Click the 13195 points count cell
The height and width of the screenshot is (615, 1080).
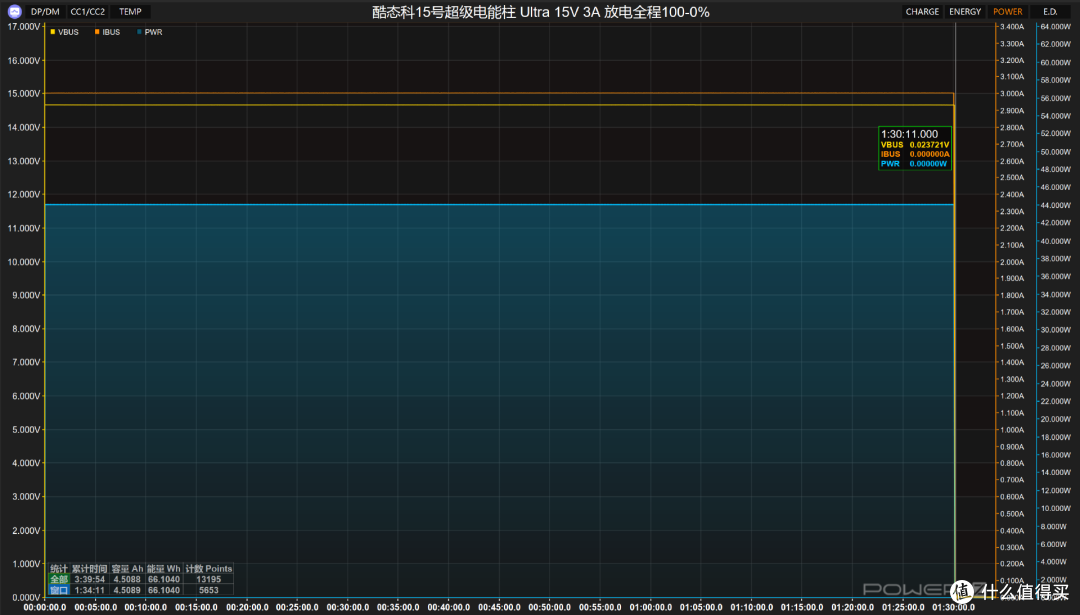coord(209,580)
